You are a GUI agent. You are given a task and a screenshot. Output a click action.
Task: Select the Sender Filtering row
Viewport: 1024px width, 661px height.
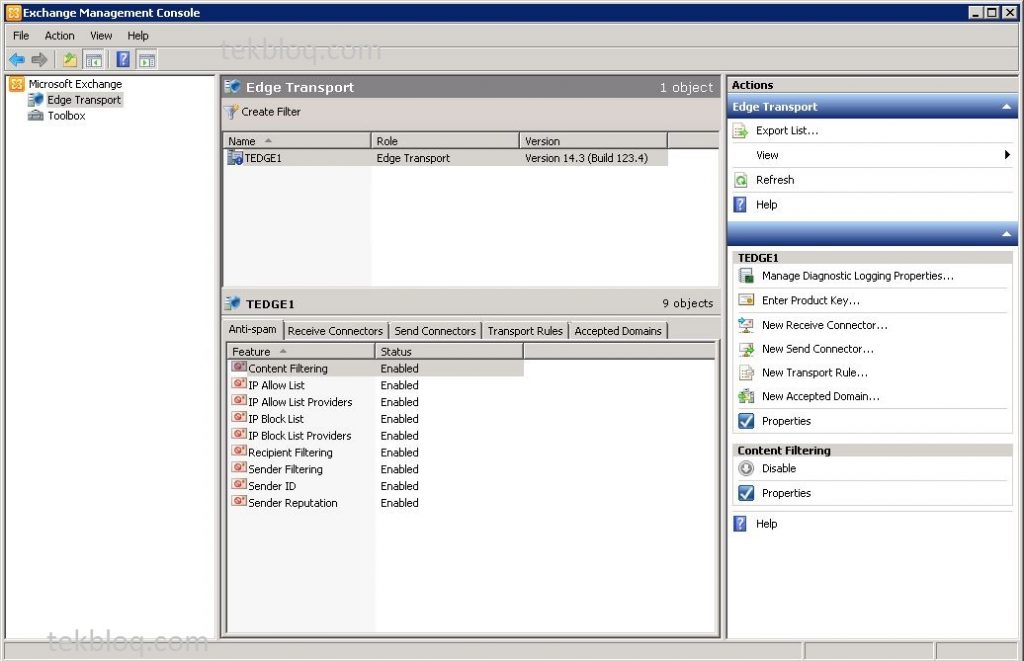point(376,469)
